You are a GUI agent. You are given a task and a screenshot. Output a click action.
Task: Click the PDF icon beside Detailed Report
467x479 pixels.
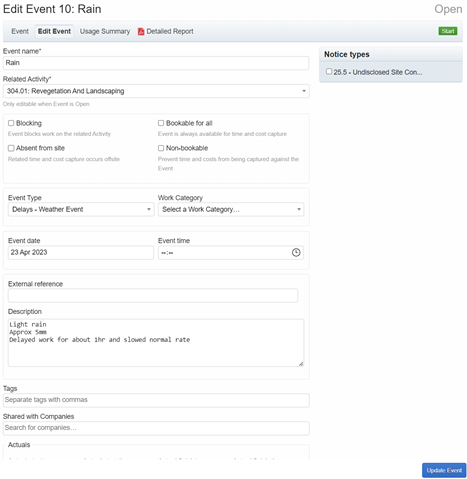(141, 31)
